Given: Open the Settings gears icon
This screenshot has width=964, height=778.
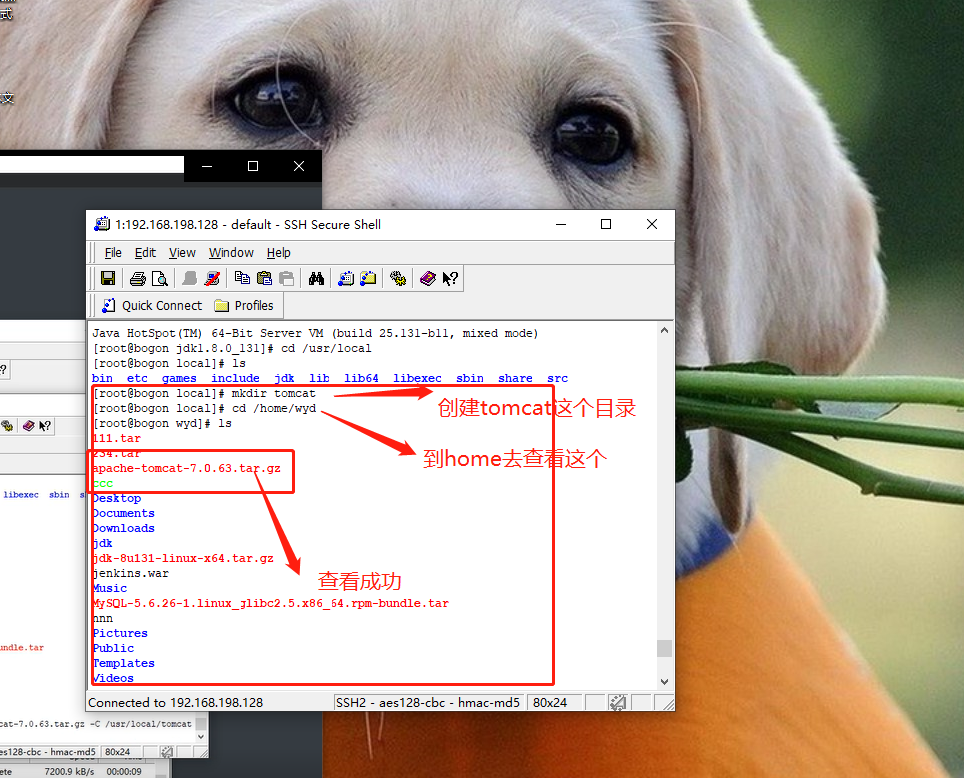Looking at the screenshot, I should click(398, 279).
